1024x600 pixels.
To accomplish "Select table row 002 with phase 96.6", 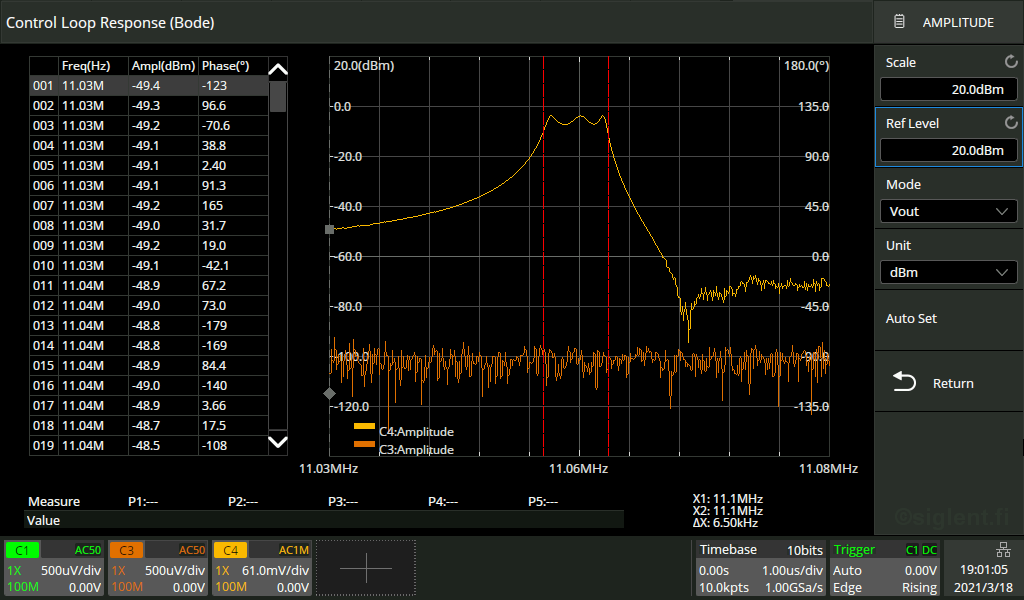I will pos(149,106).
